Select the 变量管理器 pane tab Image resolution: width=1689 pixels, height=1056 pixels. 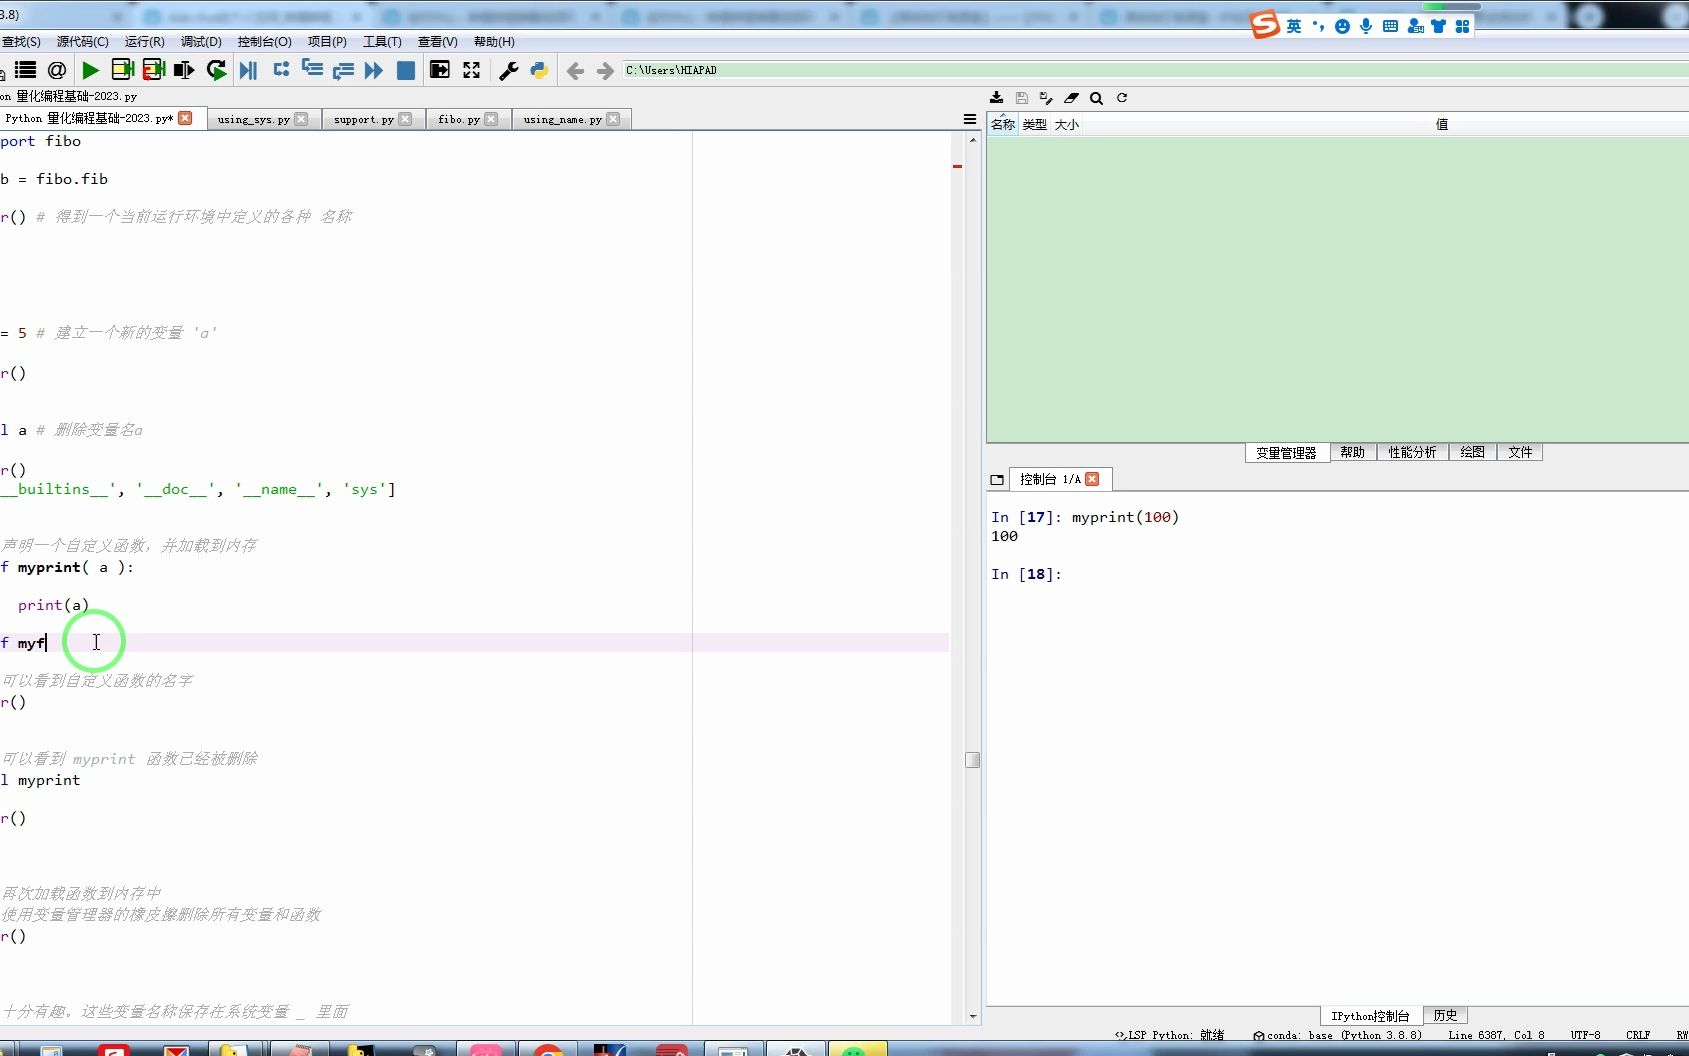tap(1286, 452)
